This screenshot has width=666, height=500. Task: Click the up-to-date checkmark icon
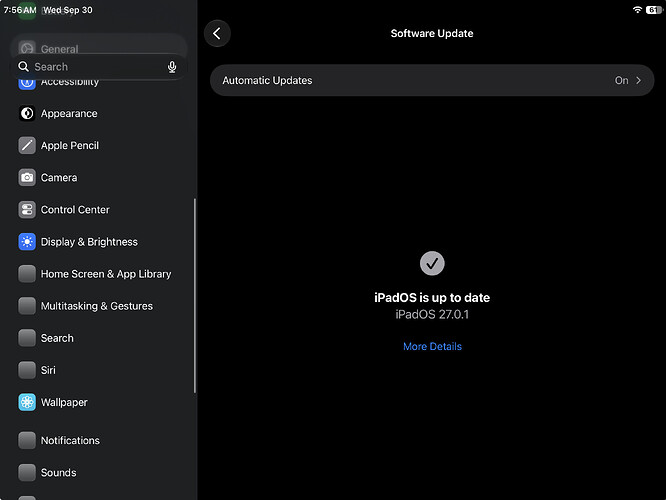432,263
